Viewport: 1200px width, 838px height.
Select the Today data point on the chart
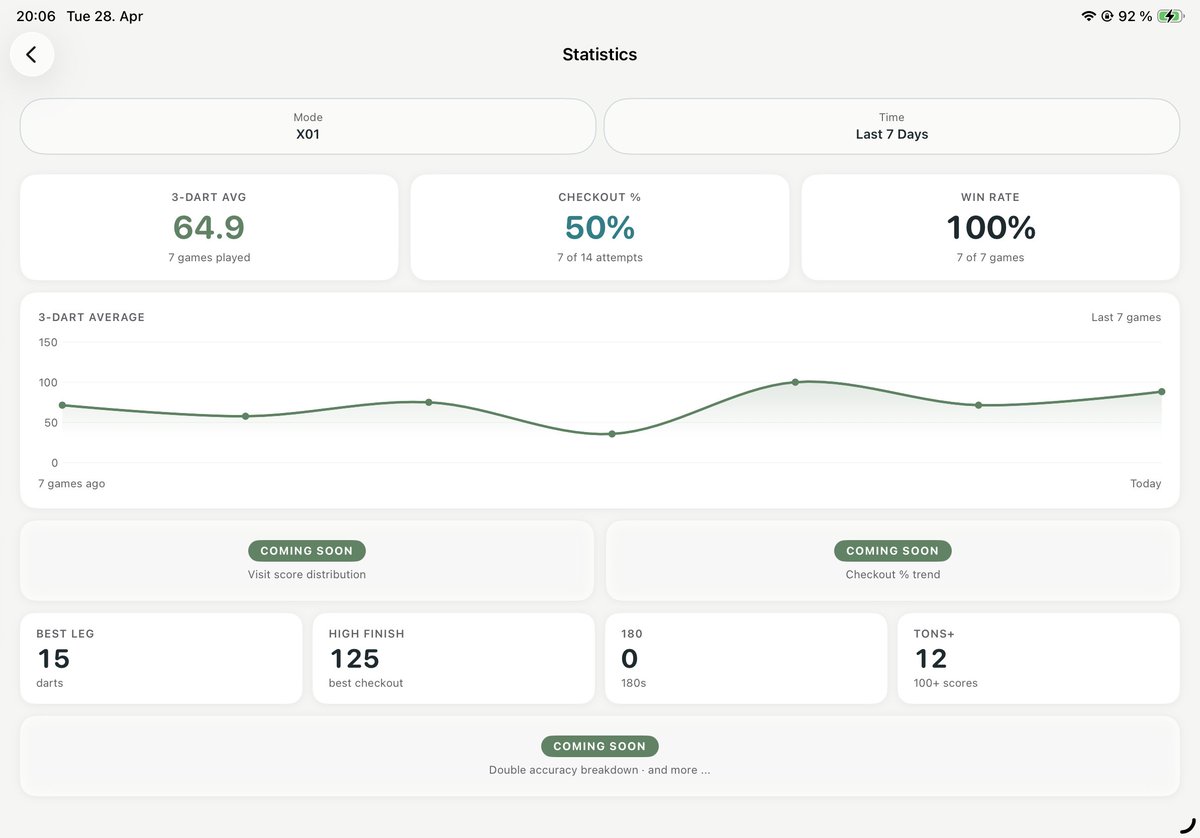coord(1162,391)
